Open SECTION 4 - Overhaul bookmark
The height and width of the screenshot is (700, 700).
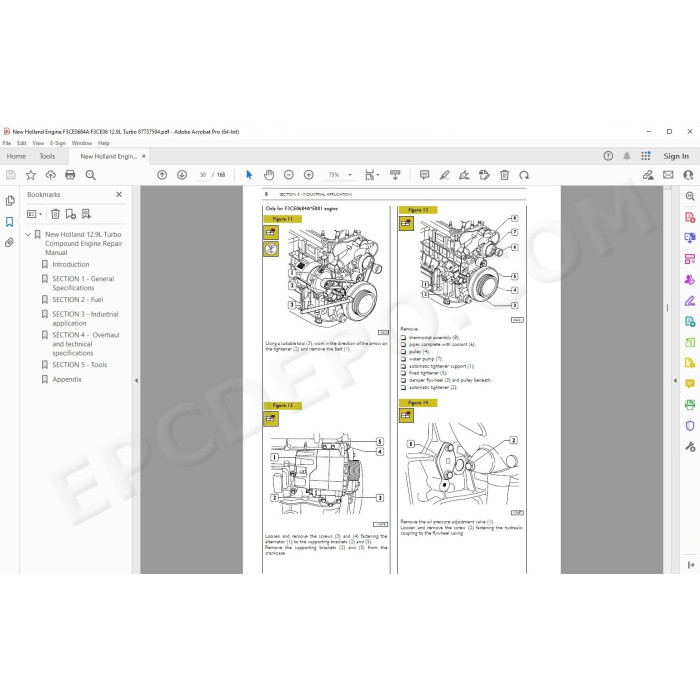86,344
